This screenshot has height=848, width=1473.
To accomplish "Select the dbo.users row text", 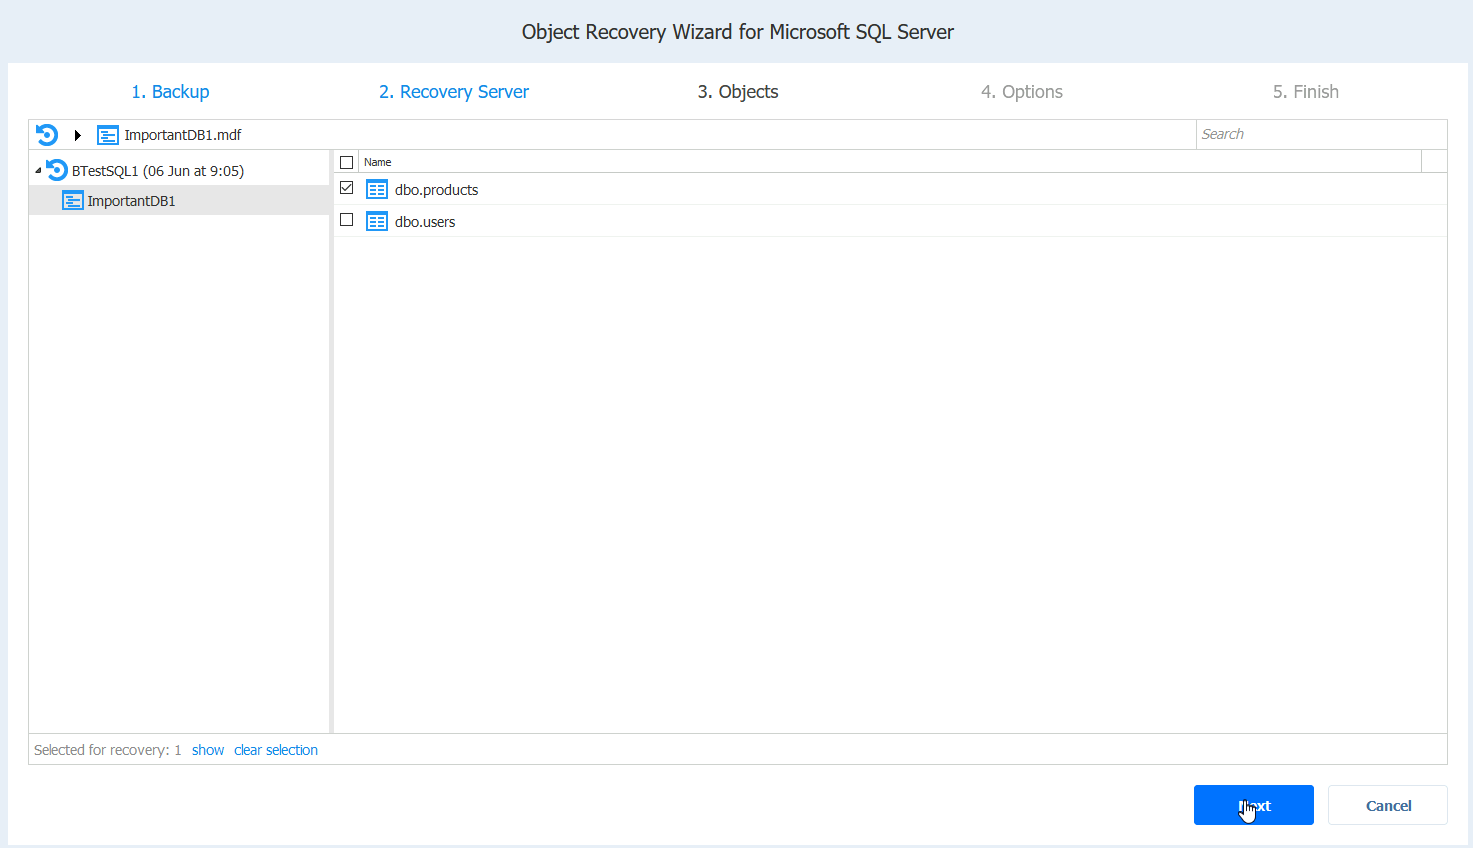I will pos(425,222).
